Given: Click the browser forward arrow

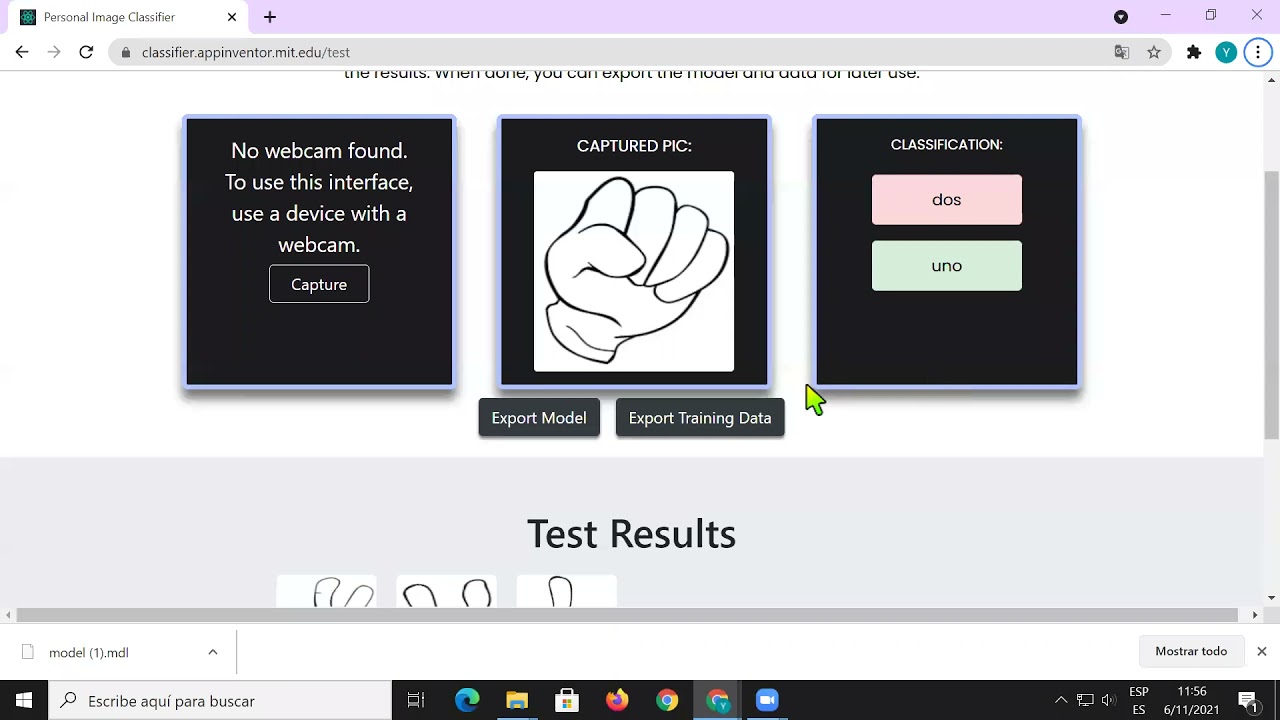Looking at the screenshot, I should click(54, 52).
